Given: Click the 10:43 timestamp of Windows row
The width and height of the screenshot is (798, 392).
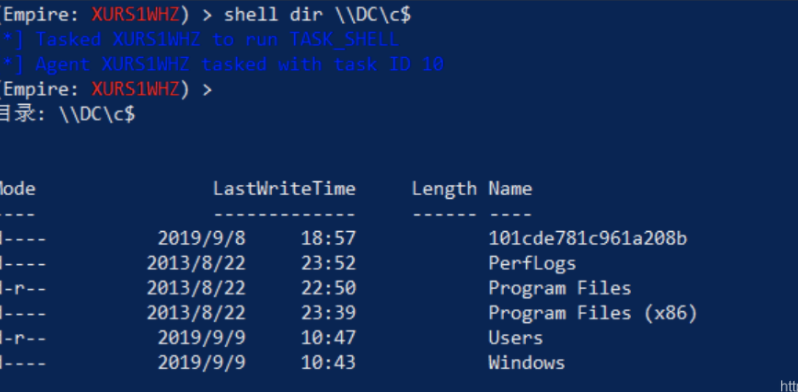Looking at the screenshot, I should point(328,363).
